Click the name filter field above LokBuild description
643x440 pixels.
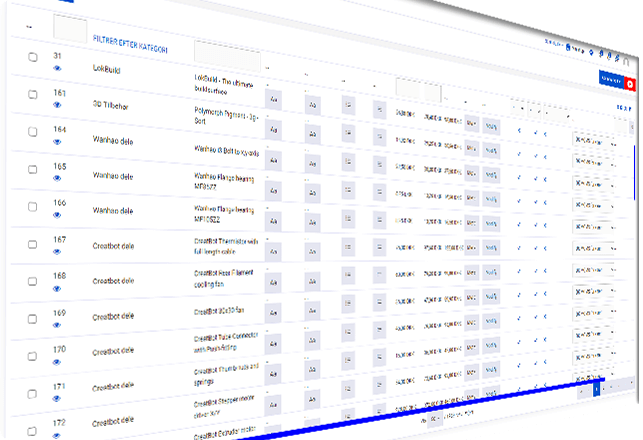coord(226,50)
